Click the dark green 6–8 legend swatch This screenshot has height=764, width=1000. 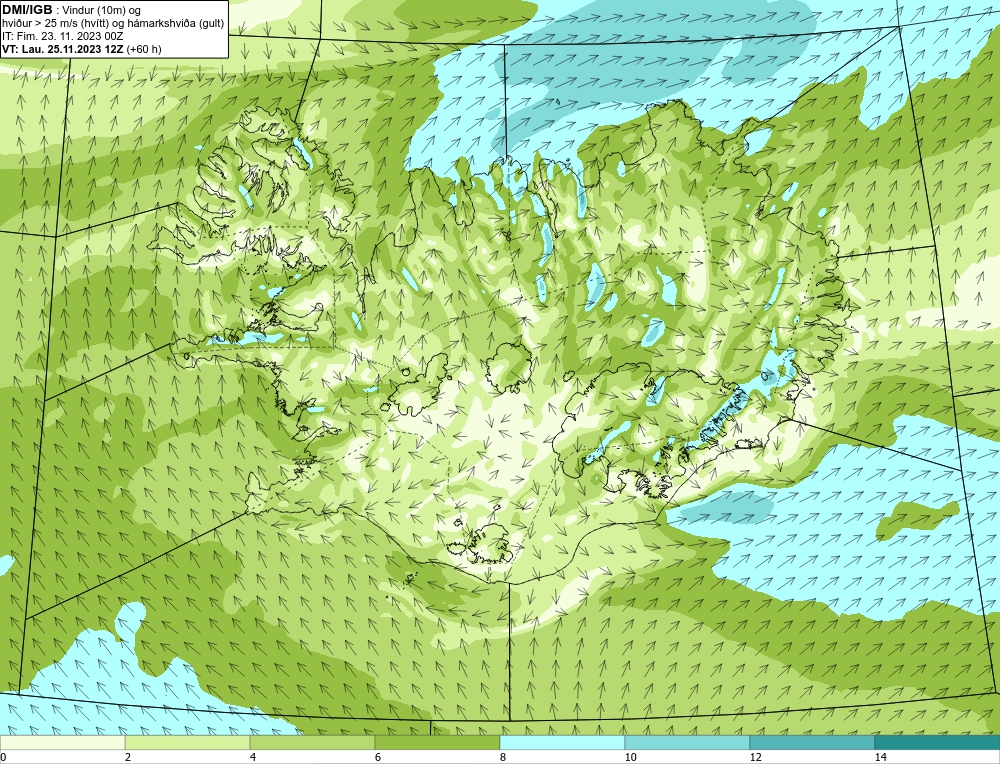(438, 743)
